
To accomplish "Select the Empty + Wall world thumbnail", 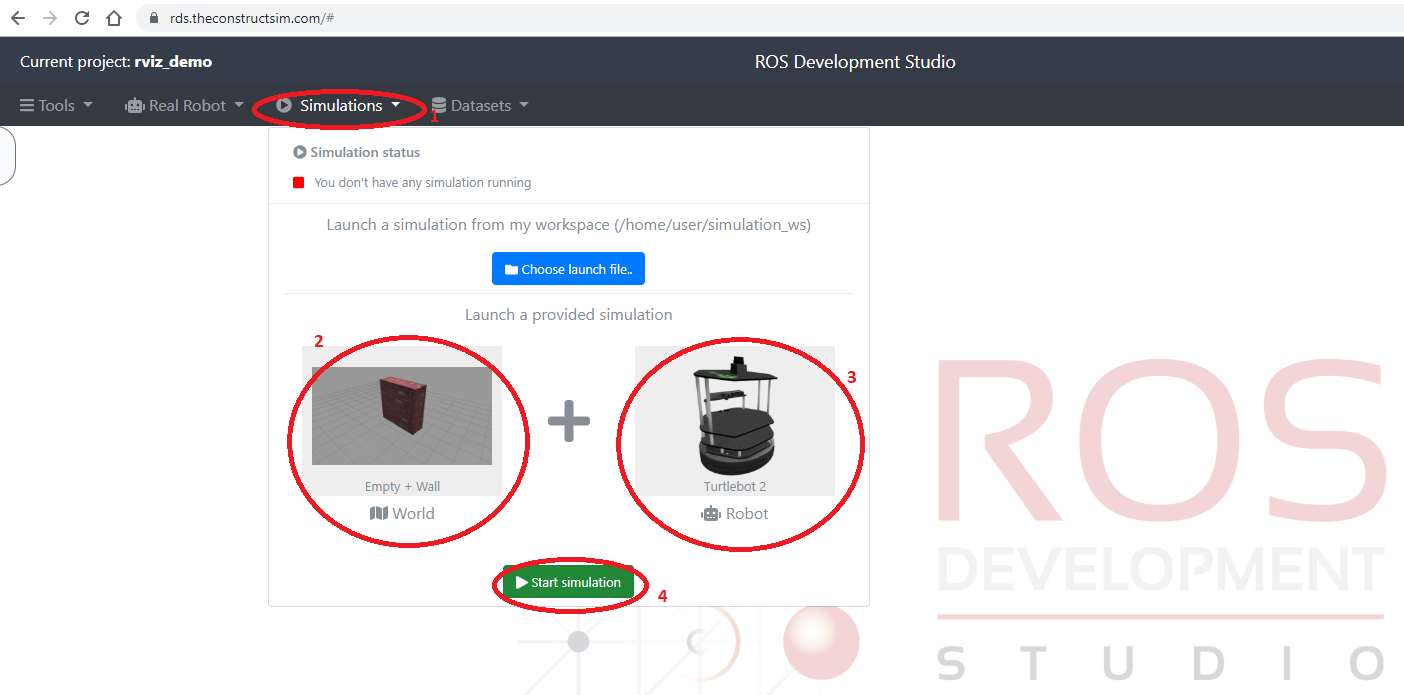I will [402, 416].
